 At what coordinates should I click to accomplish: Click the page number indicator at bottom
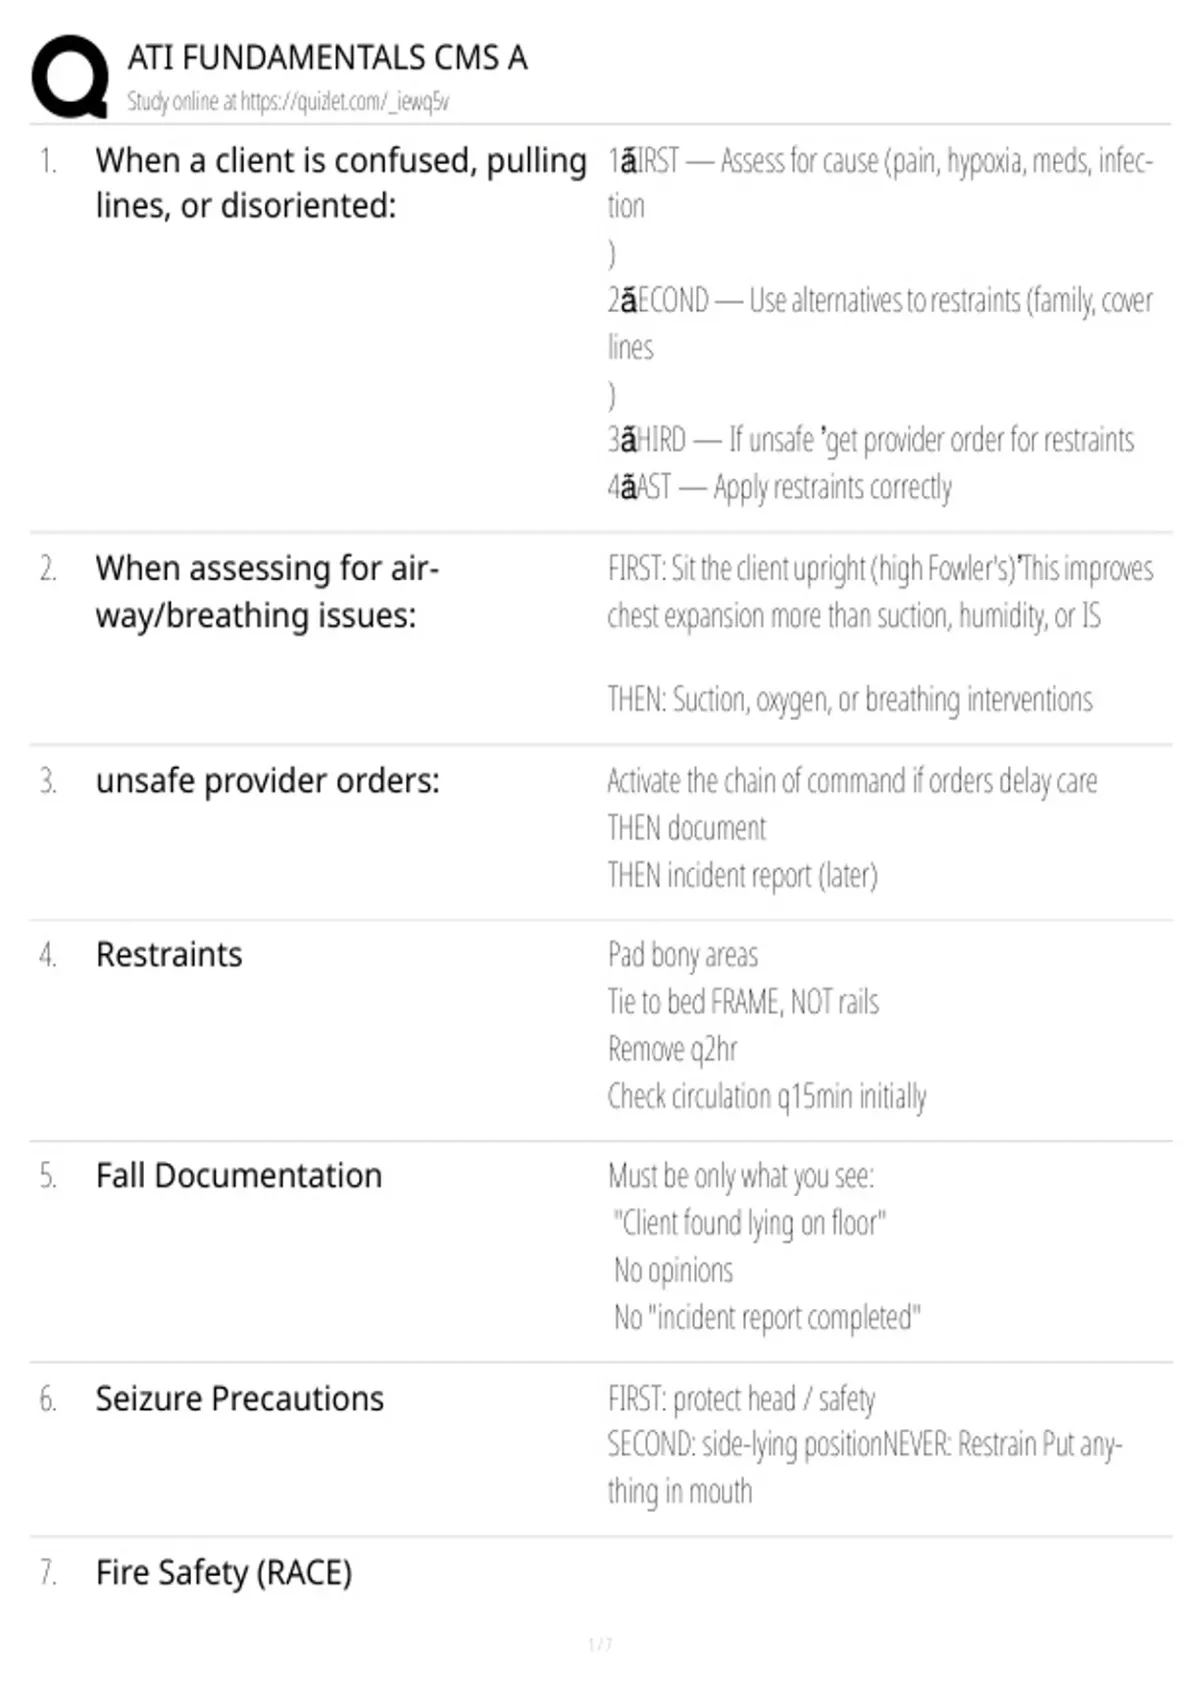click(x=600, y=1644)
